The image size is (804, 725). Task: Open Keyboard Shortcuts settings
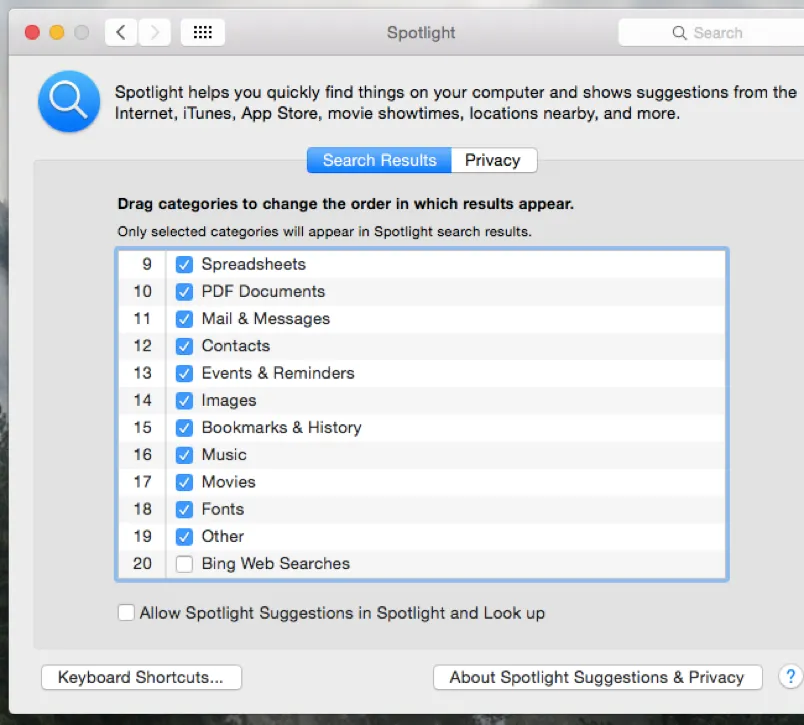click(x=140, y=677)
